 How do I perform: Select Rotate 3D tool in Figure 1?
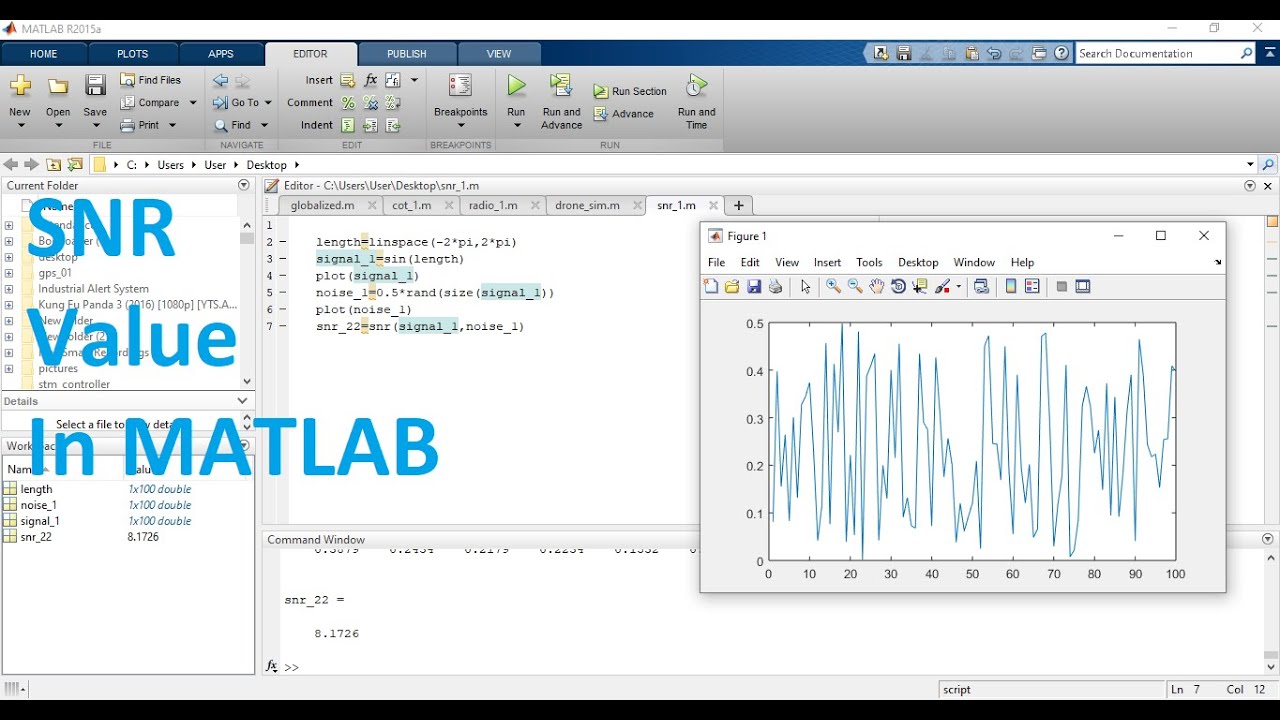point(898,286)
